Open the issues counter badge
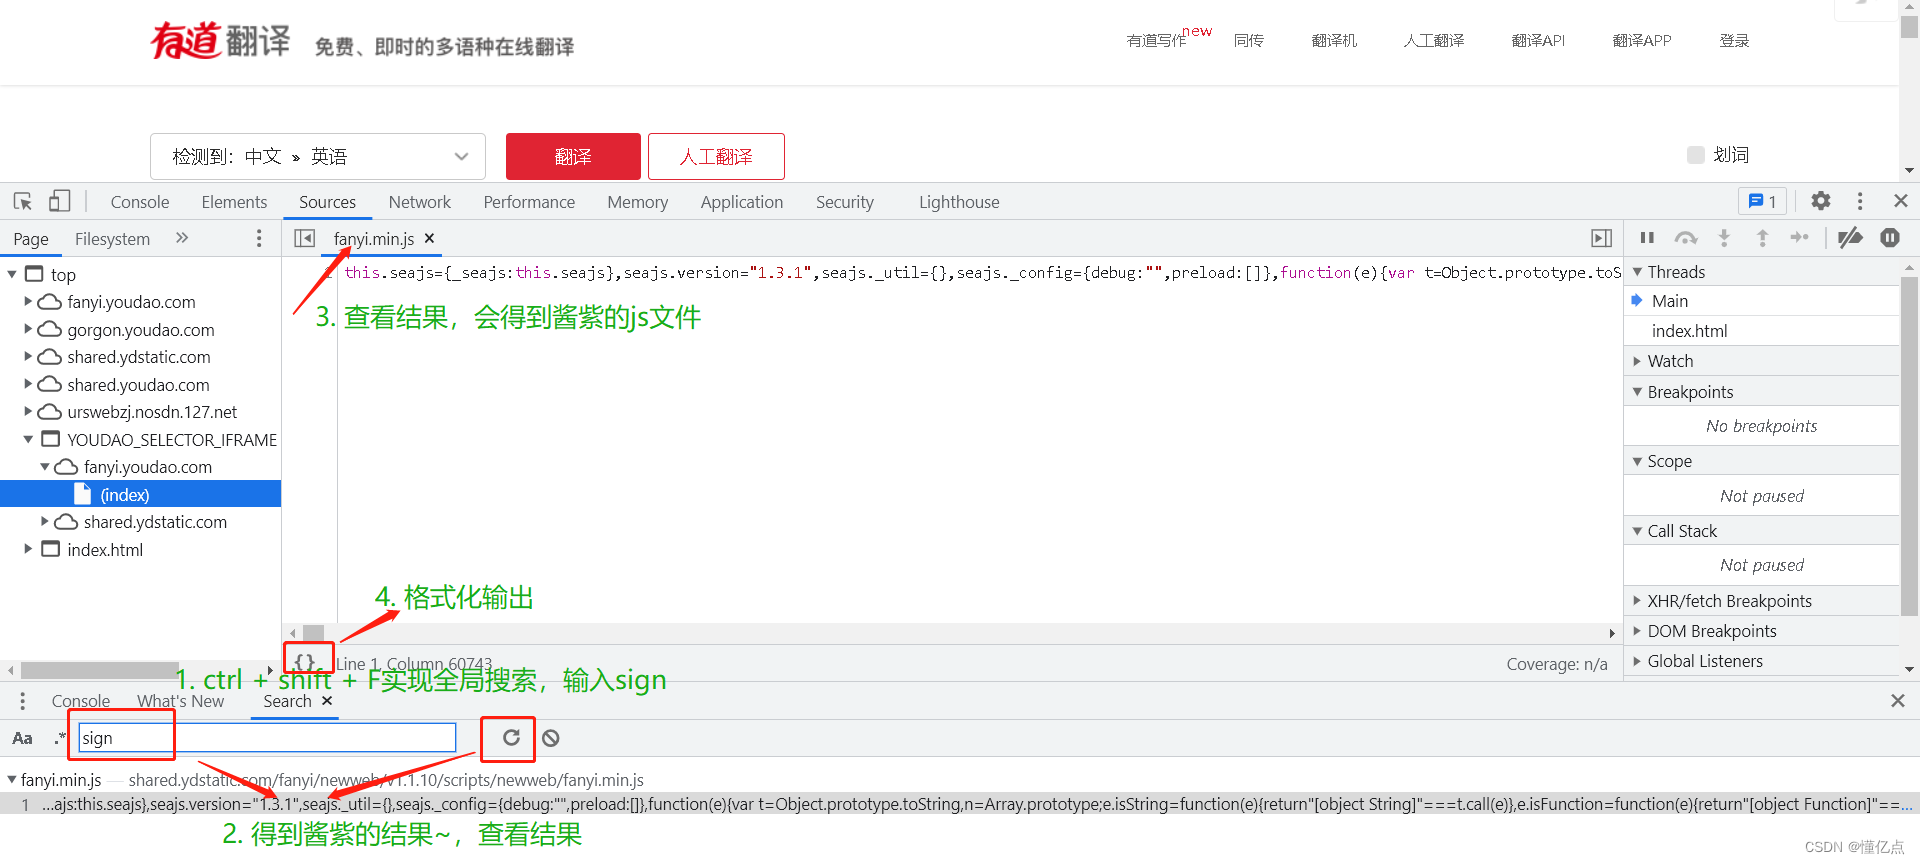 (1762, 201)
